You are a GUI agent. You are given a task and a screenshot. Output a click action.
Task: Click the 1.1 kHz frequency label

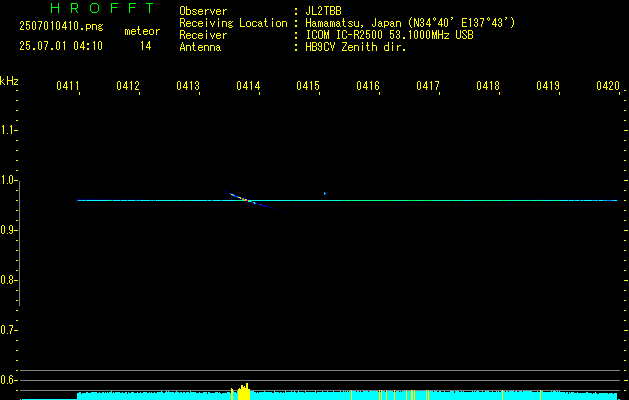coord(8,130)
